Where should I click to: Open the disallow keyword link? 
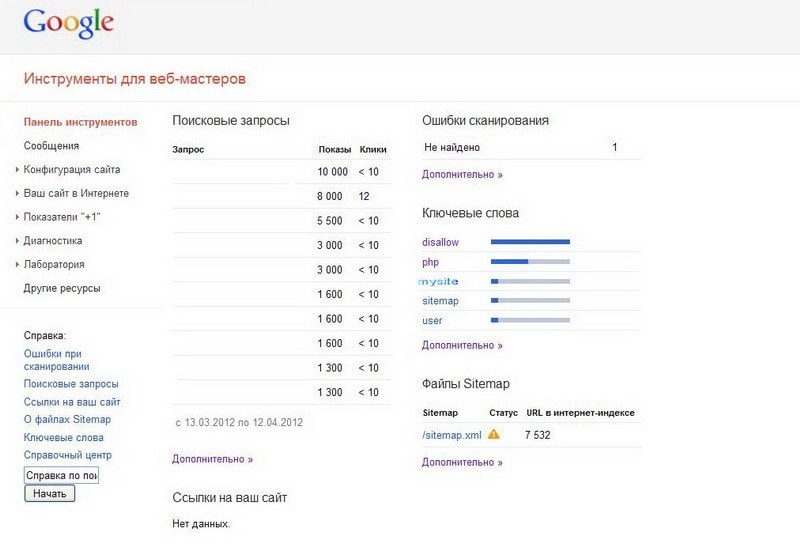pyautogui.click(x=440, y=242)
